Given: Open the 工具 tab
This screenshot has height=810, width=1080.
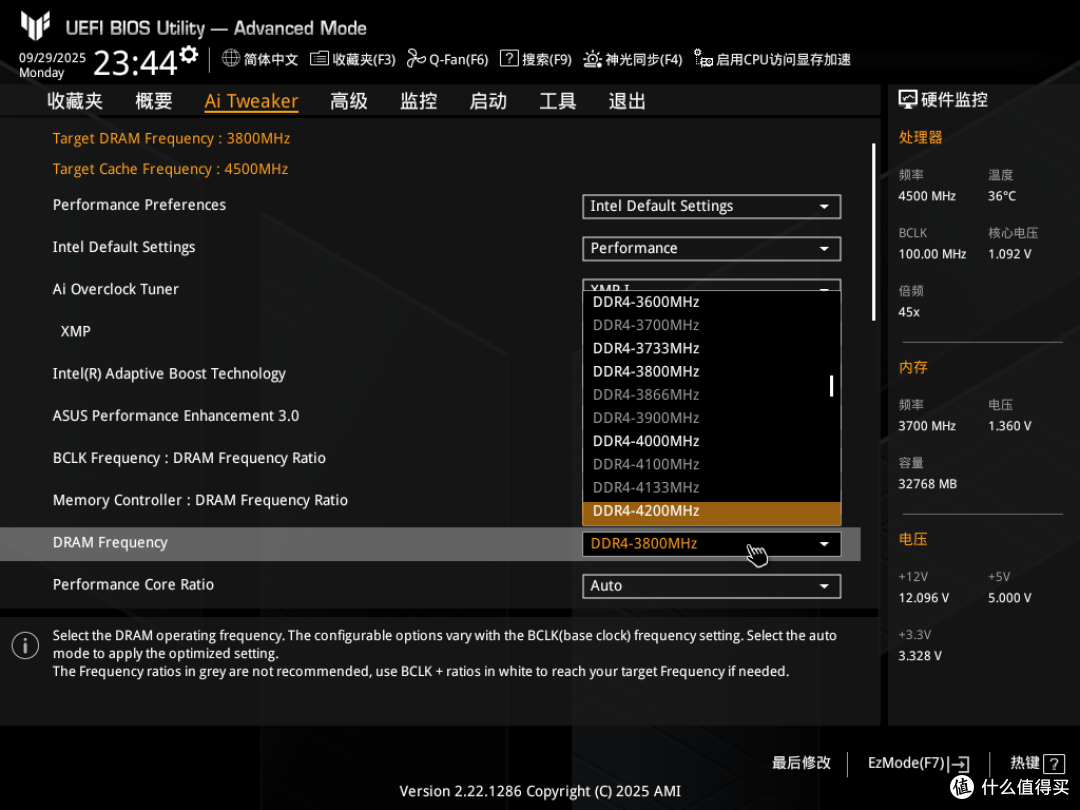Looking at the screenshot, I should [x=558, y=101].
